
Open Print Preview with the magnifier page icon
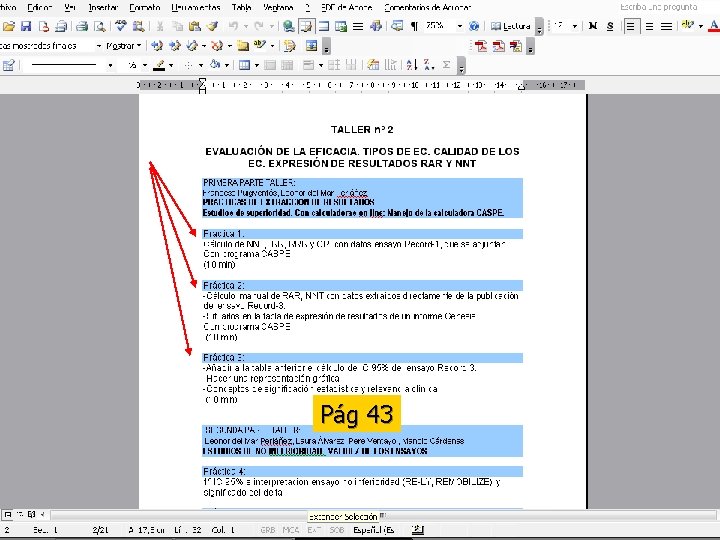(x=99, y=26)
